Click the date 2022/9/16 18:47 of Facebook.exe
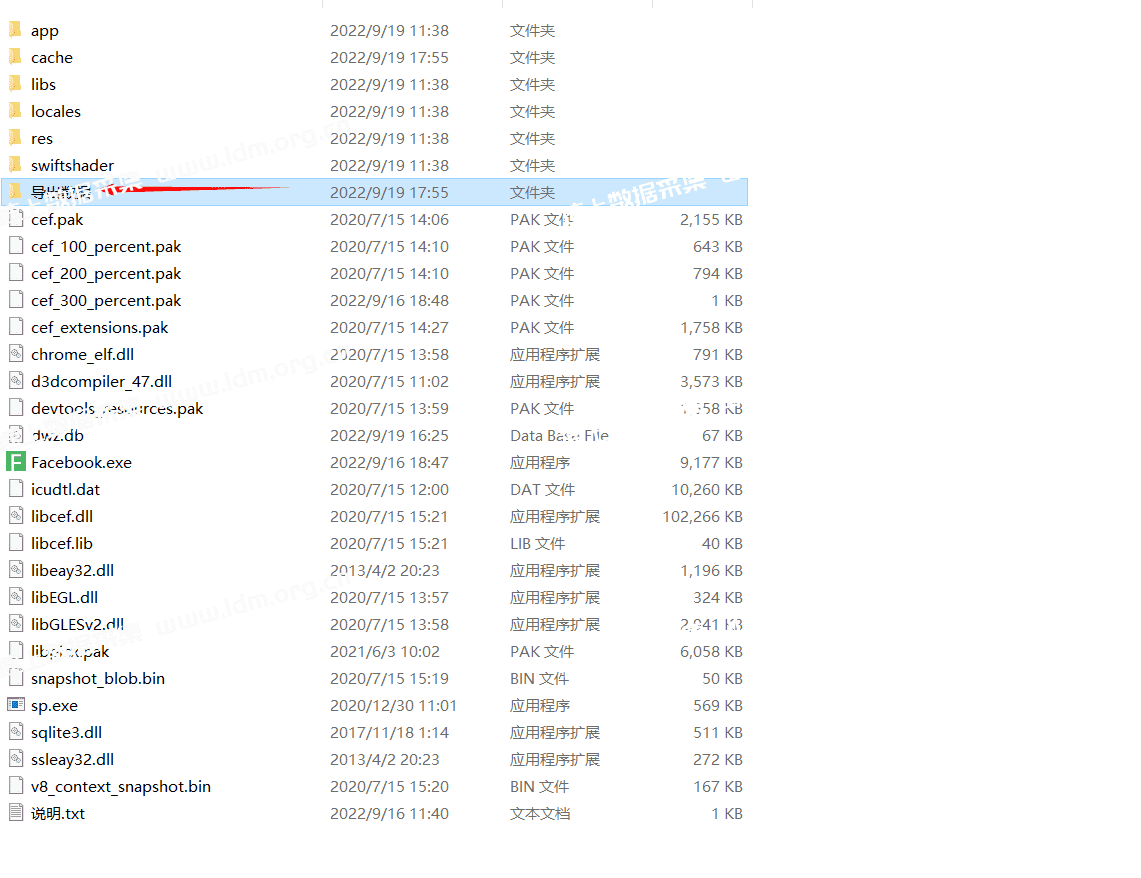This screenshot has width=1141, height=878. point(389,463)
